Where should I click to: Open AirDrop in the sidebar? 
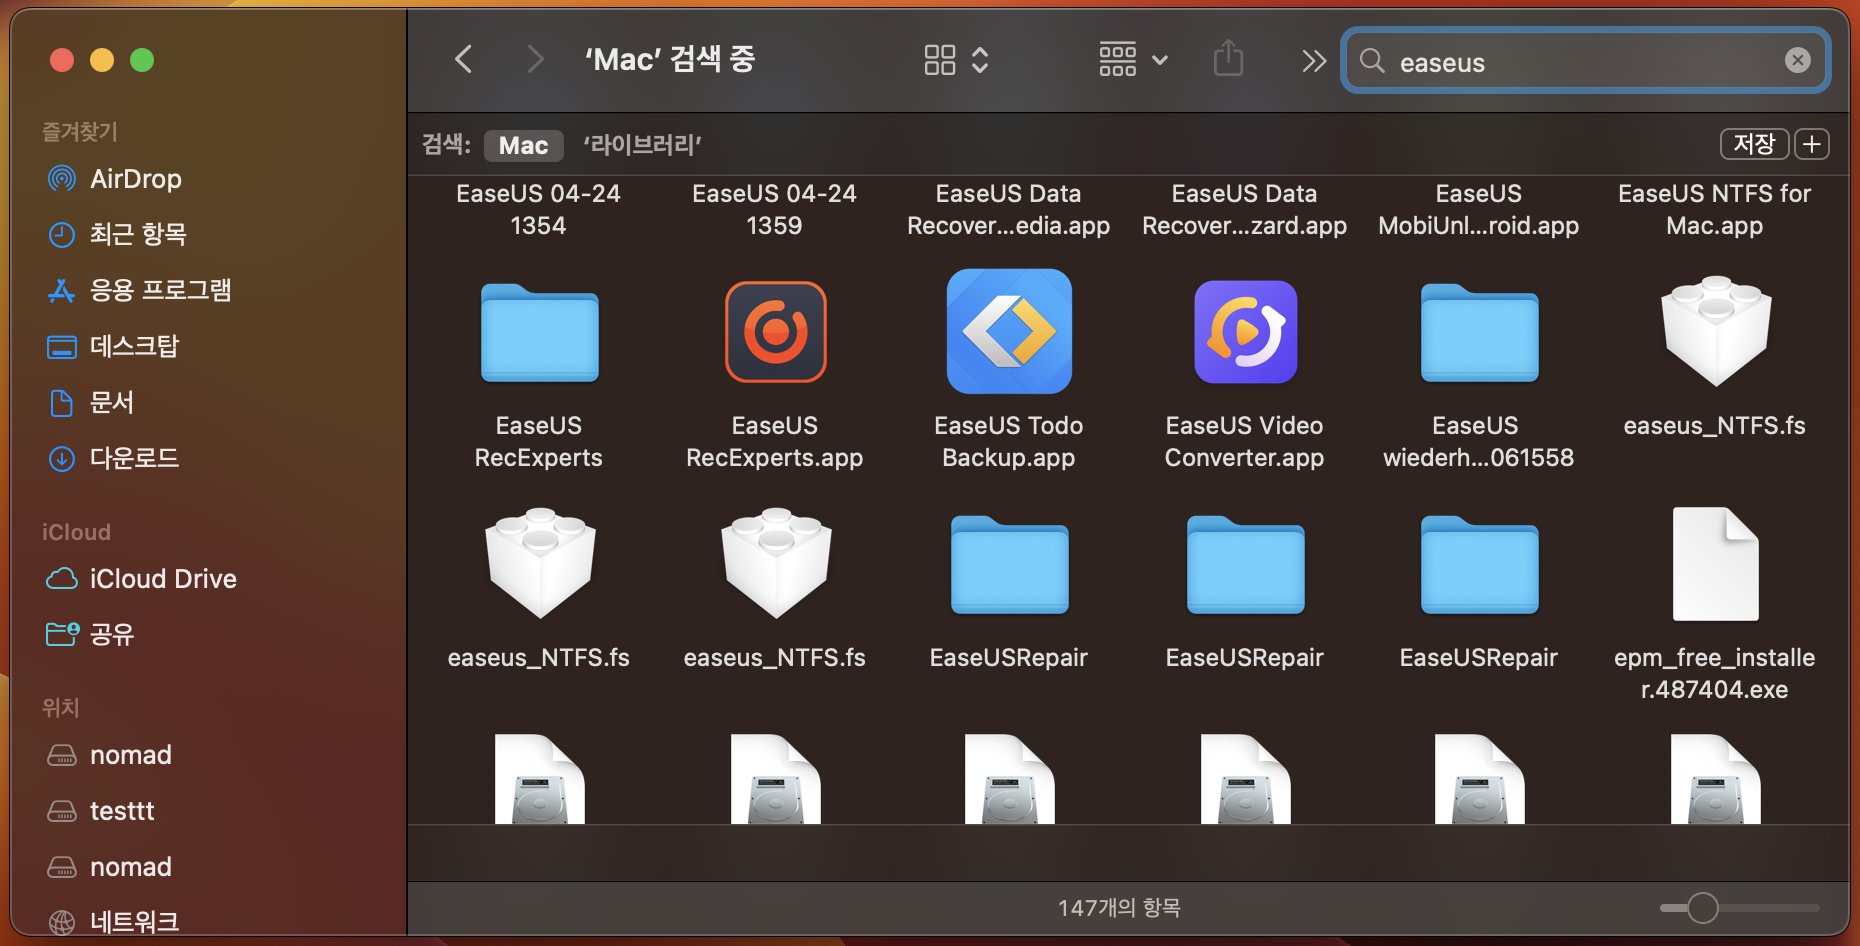[135, 179]
